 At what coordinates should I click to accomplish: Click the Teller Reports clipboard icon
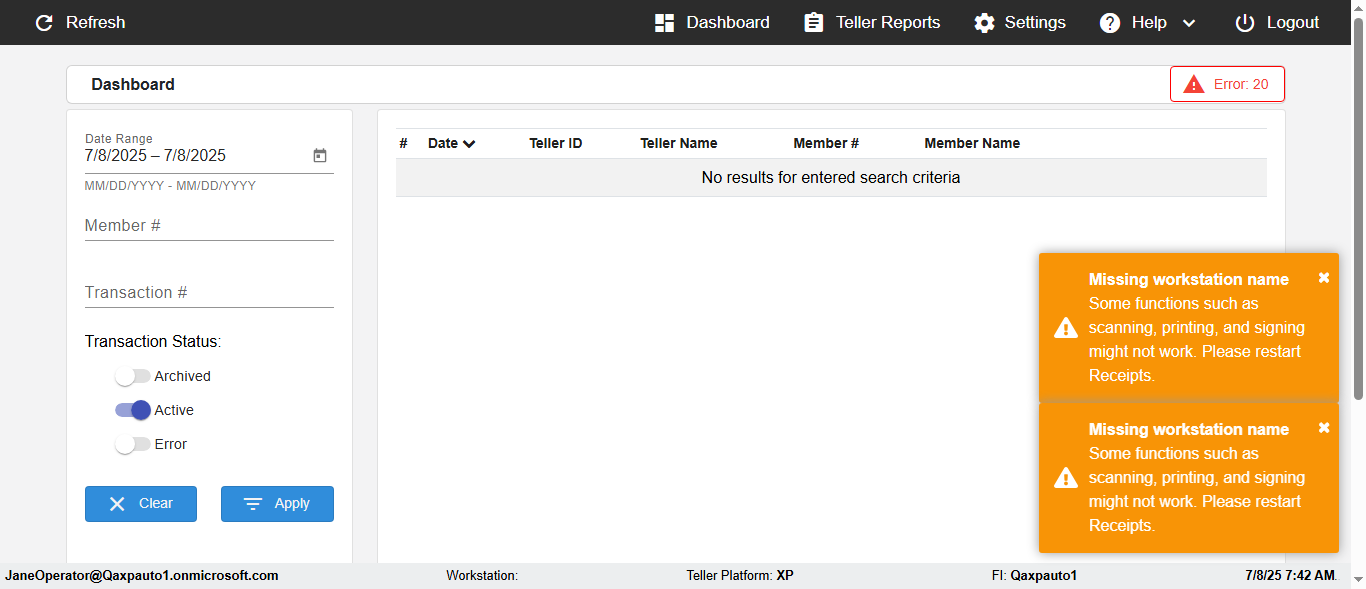point(814,23)
